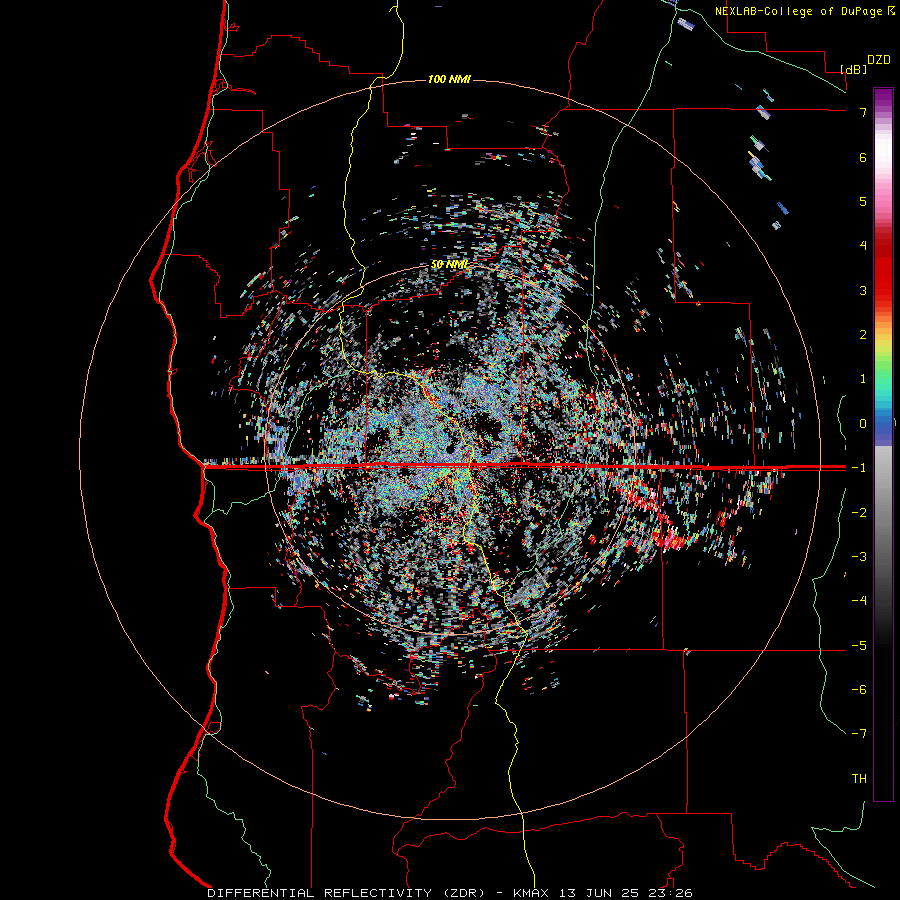Click the -7 value on the color scale
The image size is (900, 900).
(x=859, y=734)
